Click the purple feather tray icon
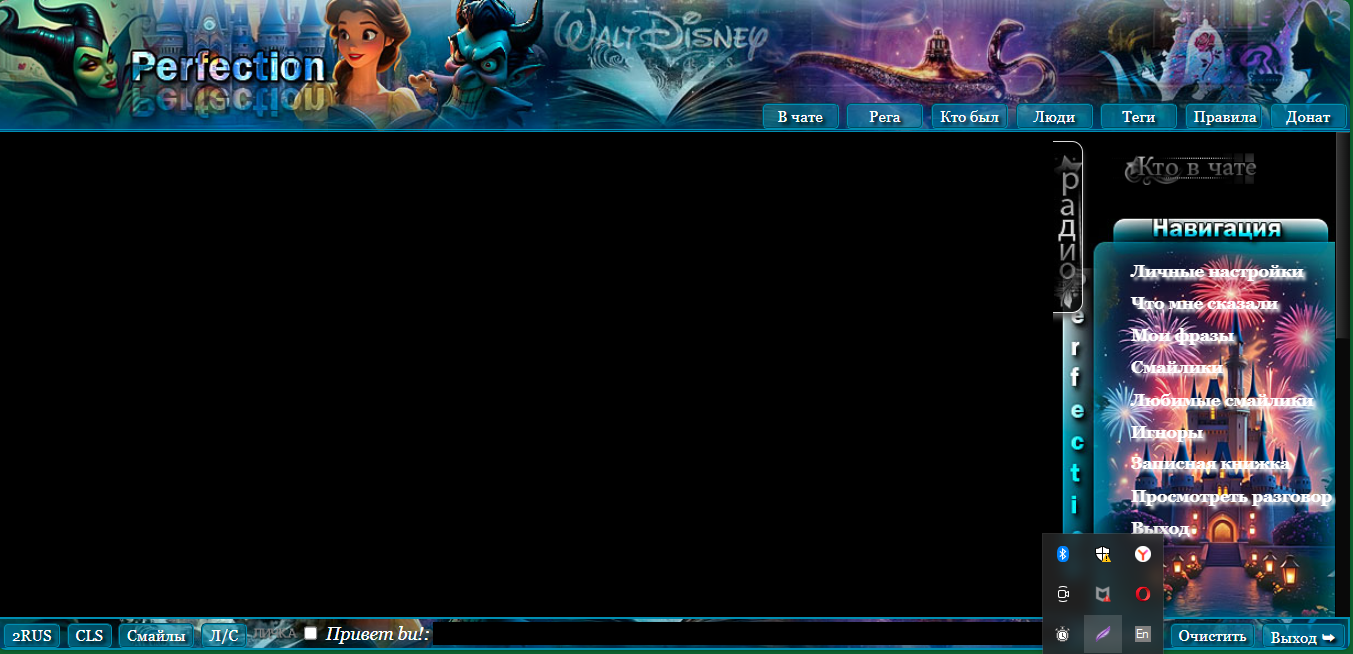This screenshot has width=1353, height=654. (x=1102, y=634)
